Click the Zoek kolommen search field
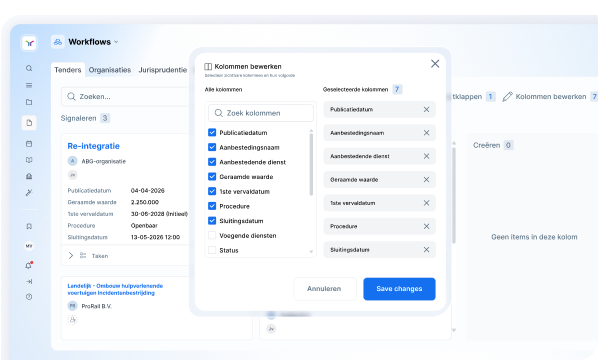 (x=261, y=113)
